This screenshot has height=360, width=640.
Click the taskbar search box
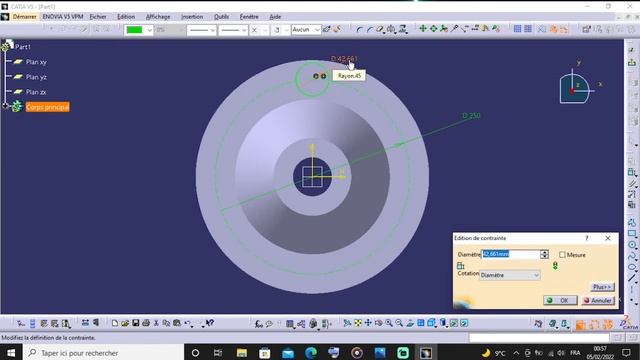pos(103,353)
